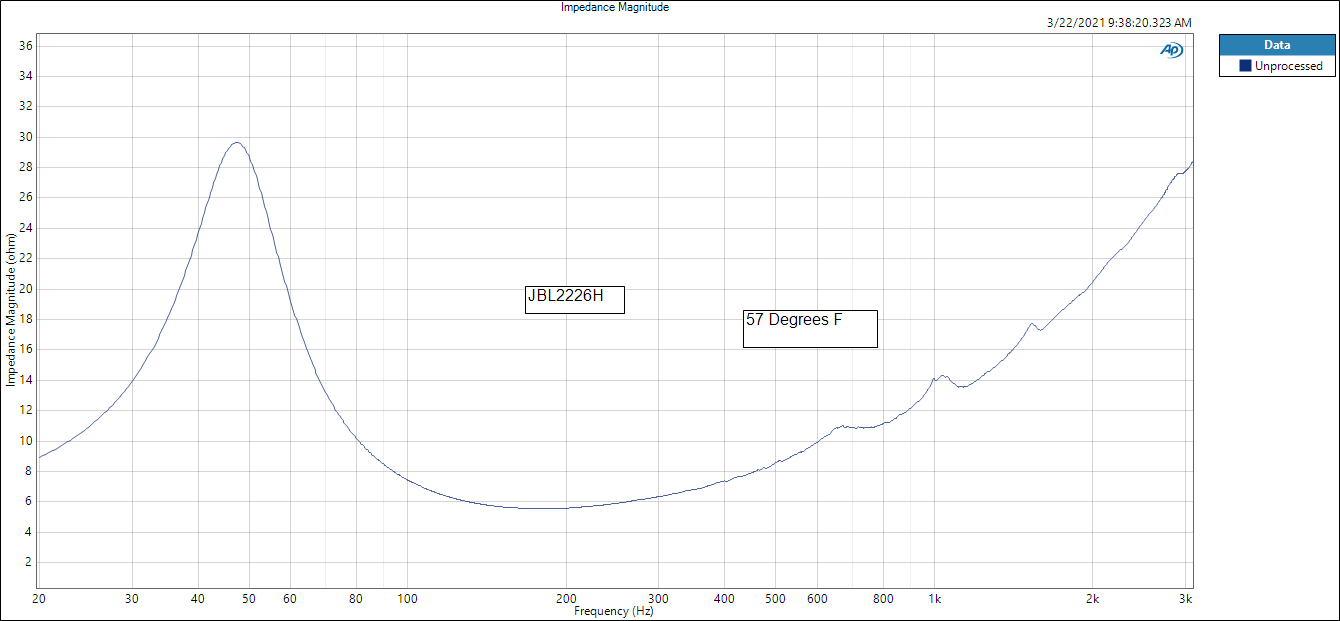Viewport: 1340px width, 621px height.
Task: Select the Unprocessed legend entry
Action: (x=1277, y=66)
